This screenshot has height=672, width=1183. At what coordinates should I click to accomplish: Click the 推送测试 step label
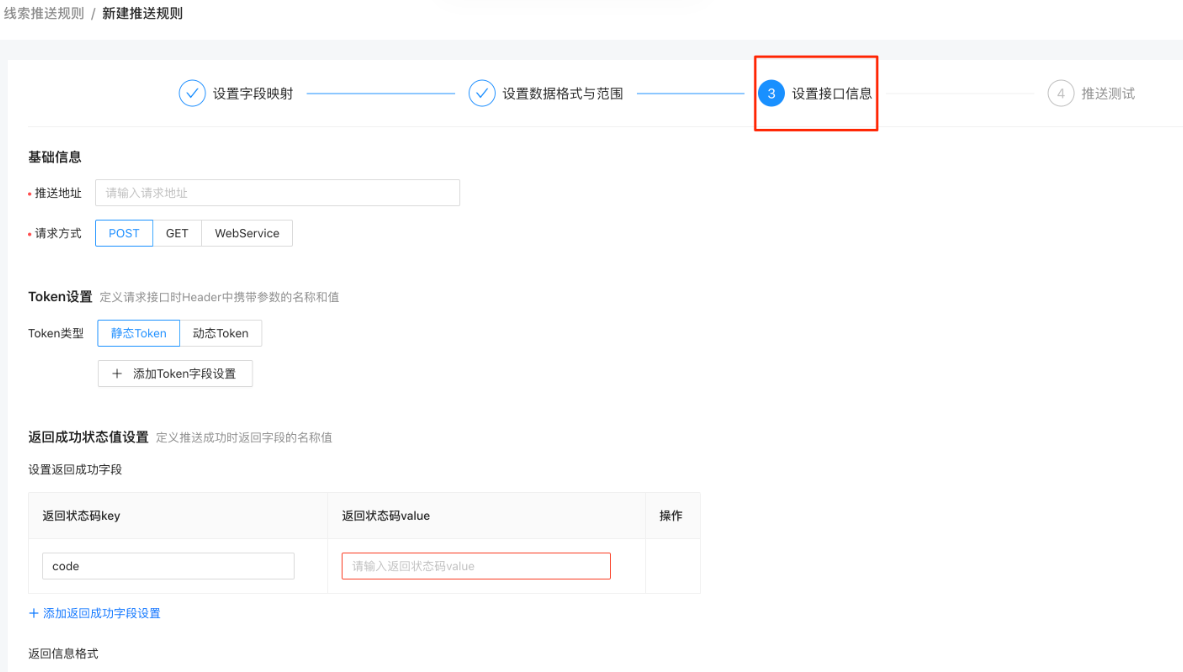[1110, 92]
